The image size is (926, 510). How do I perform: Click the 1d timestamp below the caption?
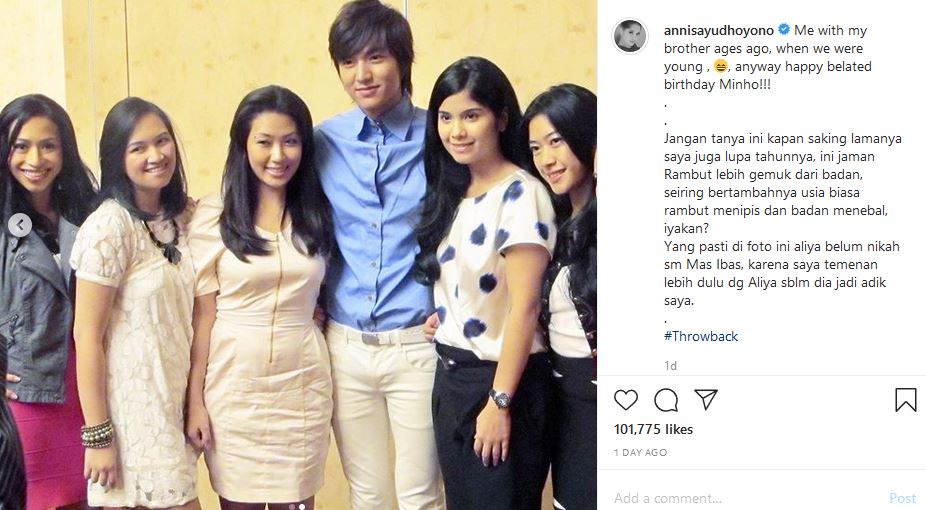pos(670,366)
